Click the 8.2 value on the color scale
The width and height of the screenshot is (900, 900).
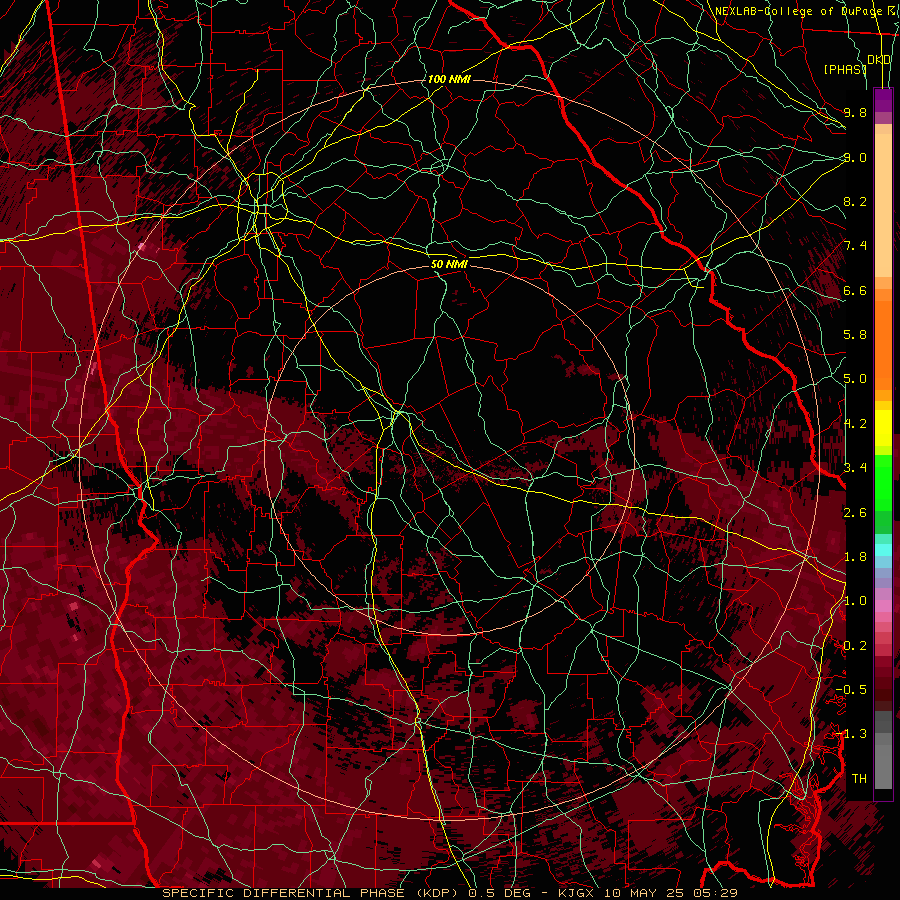[855, 201]
